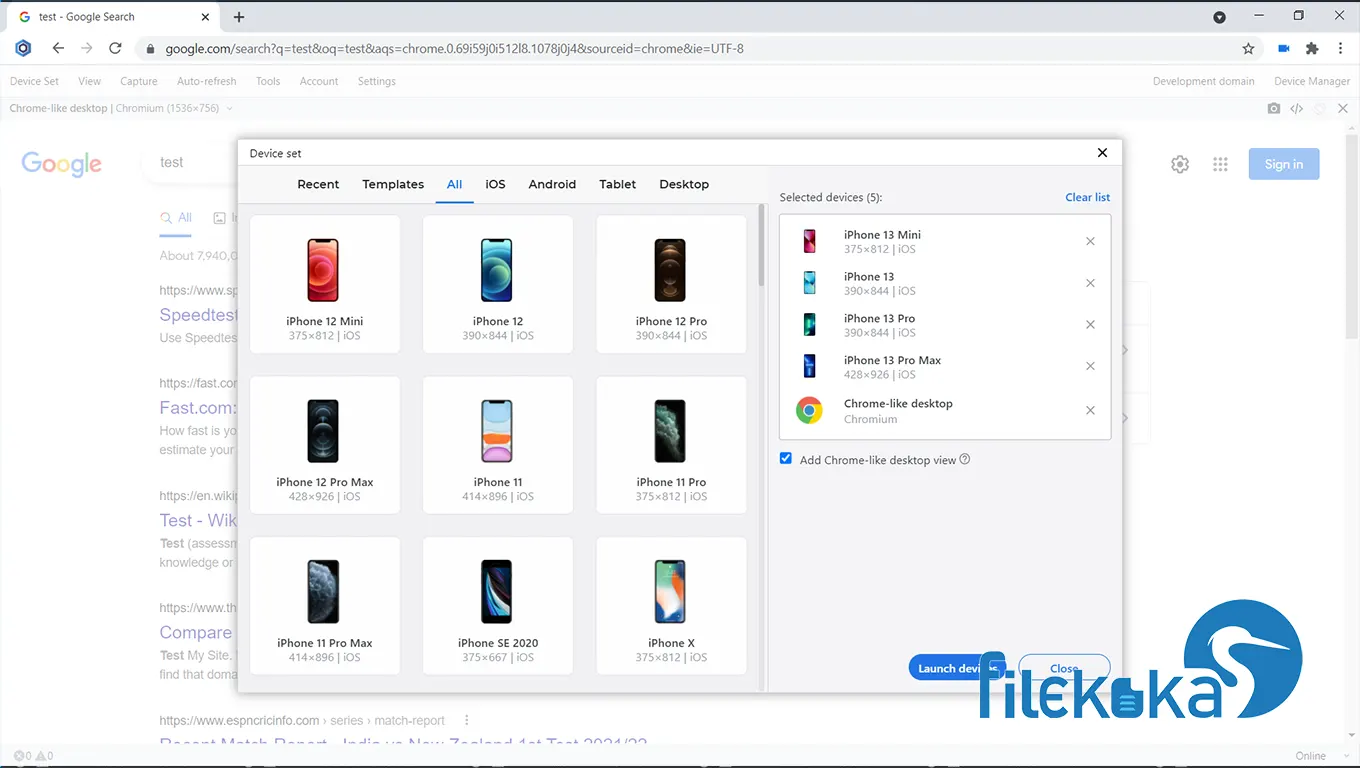Close the Device set dialog
1360x768 pixels.
[1102, 153]
